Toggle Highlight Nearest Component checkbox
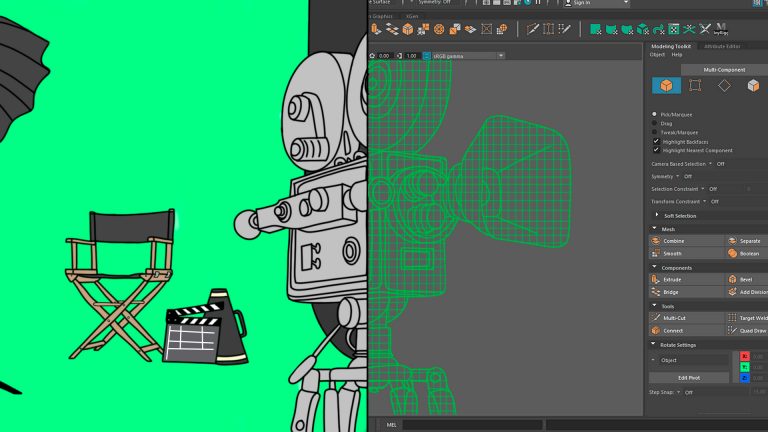Viewport: 768px width, 432px height. point(656,150)
